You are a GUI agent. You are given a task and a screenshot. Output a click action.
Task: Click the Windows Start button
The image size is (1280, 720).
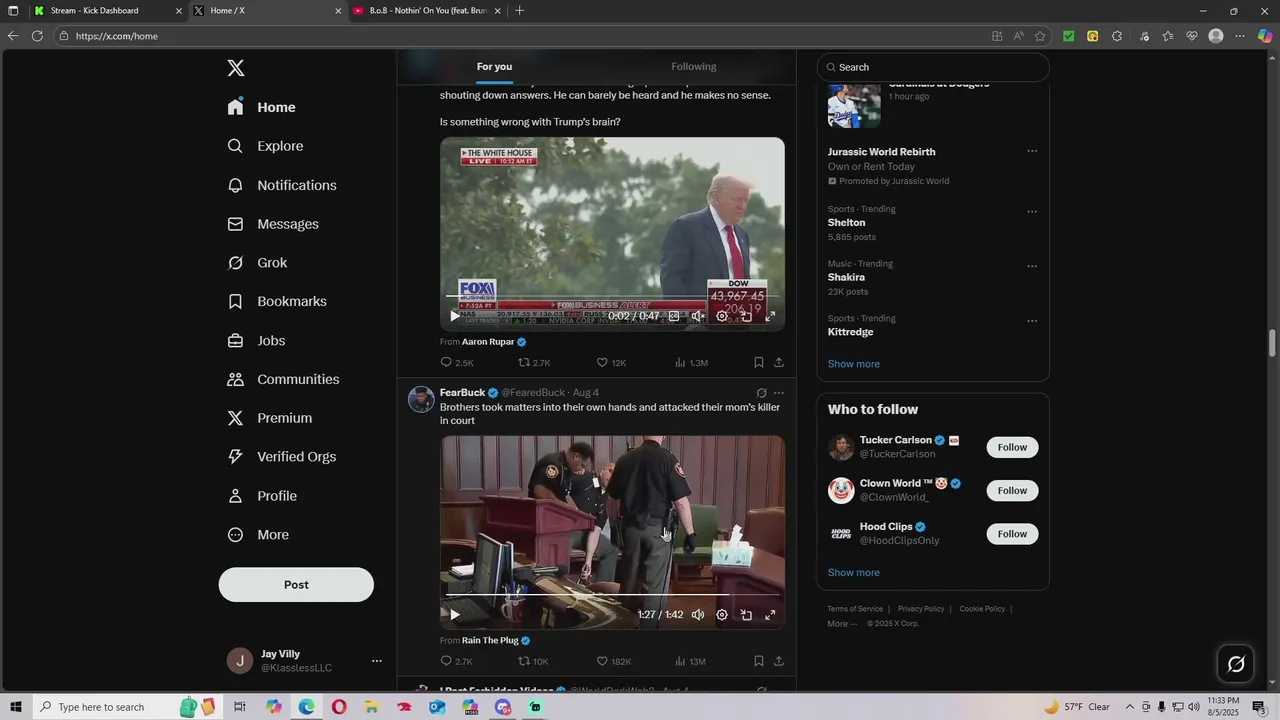click(x=16, y=707)
